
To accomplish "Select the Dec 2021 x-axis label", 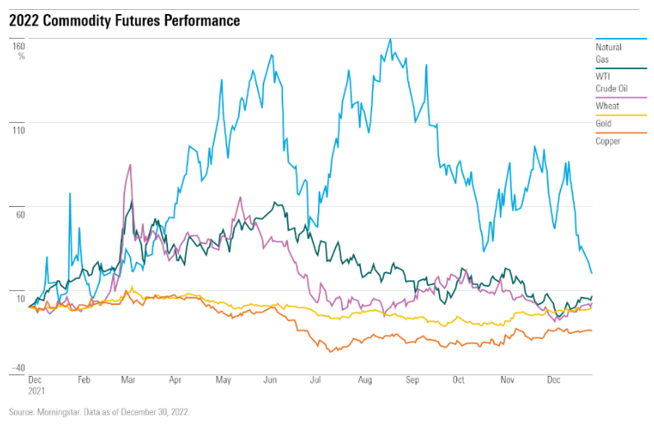I will [x=35, y=385].
